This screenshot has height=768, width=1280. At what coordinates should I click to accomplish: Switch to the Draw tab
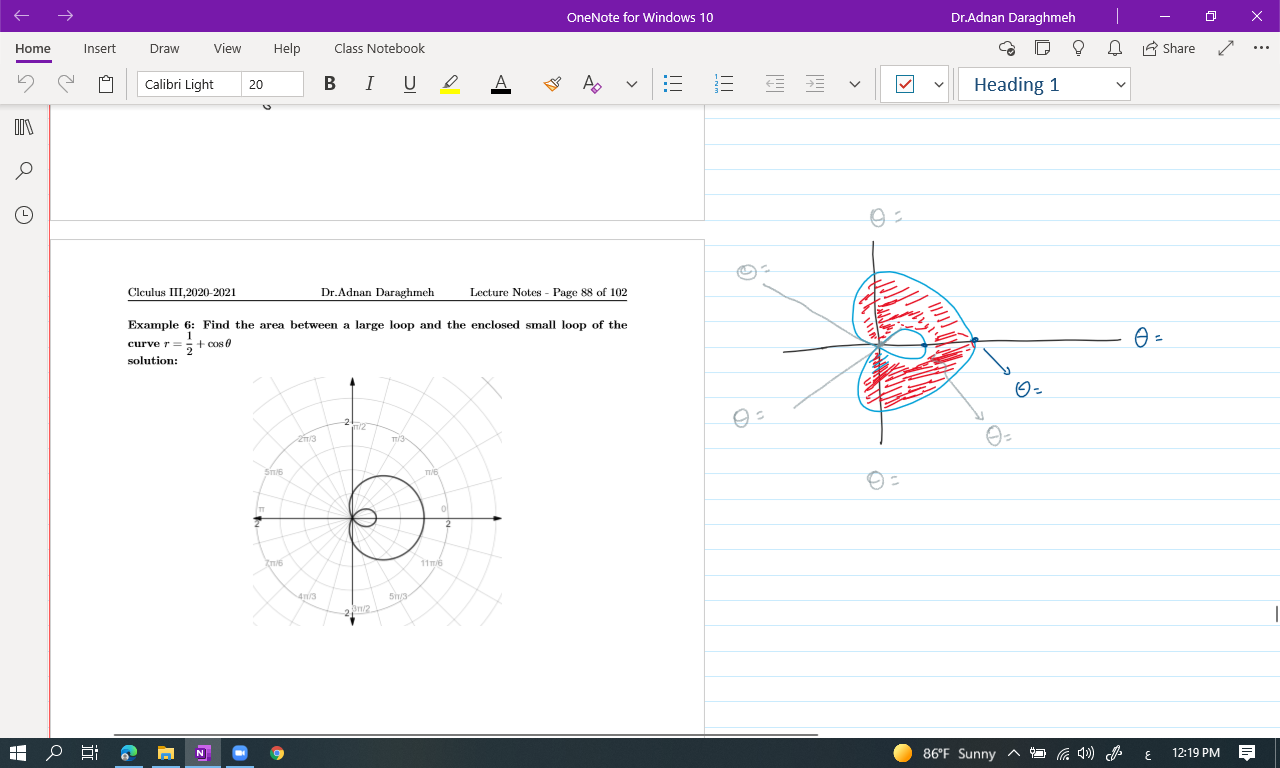(164, 48)
